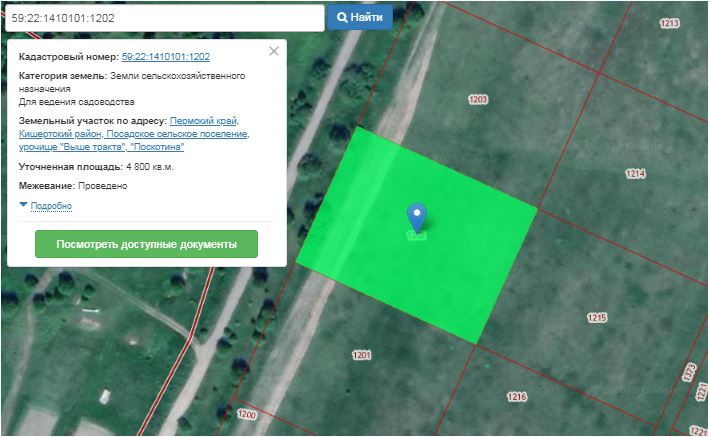The width and height of the screenshot is (709, 437).
Task: Click parcel label 1373 on the map
Action: (688, 371)
